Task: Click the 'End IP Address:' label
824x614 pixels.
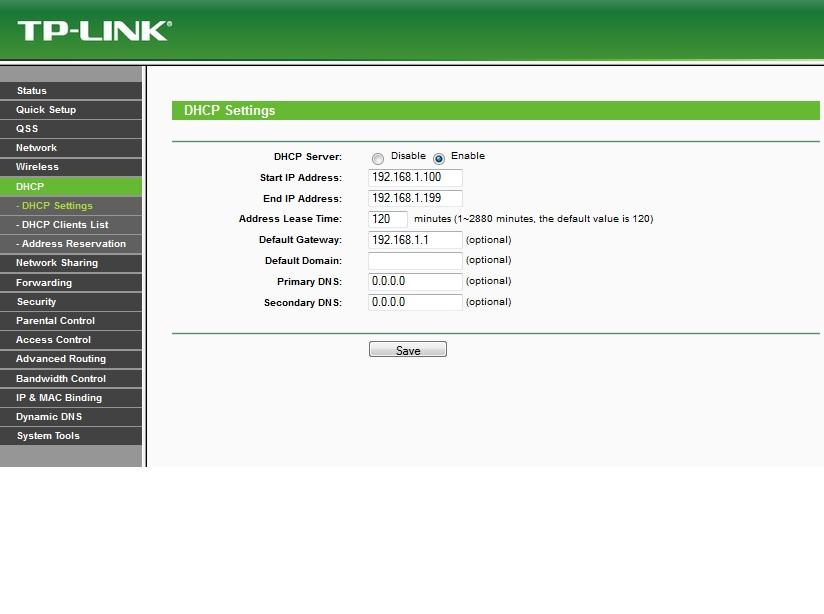Action: tap(302, 199)
